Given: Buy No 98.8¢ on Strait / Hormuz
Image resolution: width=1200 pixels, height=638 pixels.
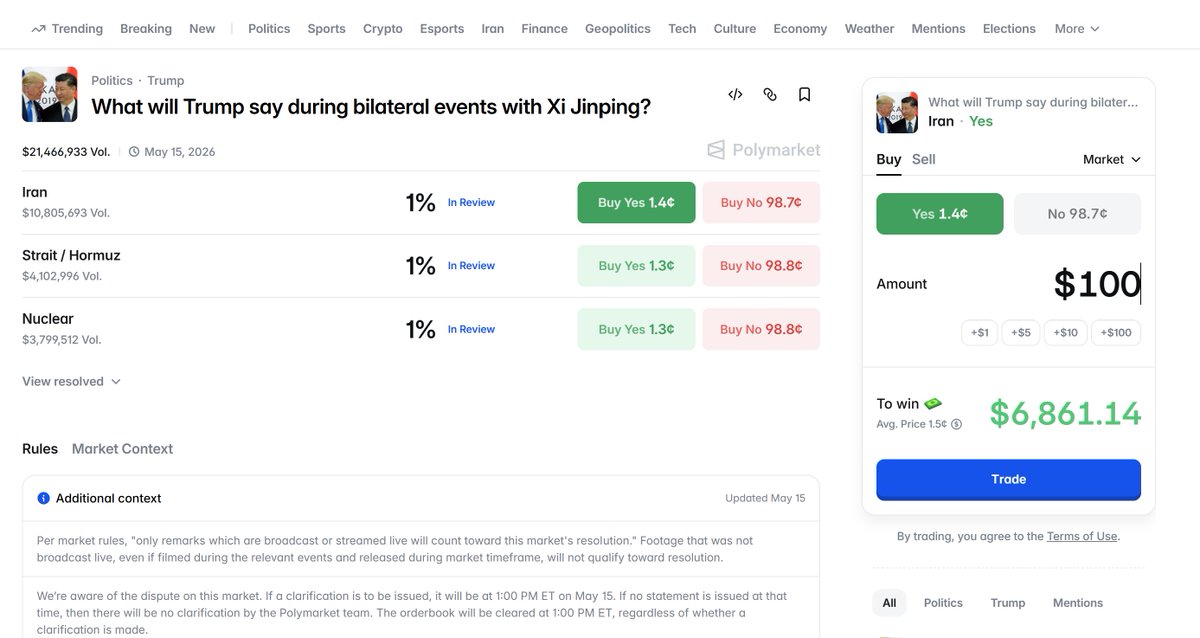Looking at the screenshot, I should (761, 266).
